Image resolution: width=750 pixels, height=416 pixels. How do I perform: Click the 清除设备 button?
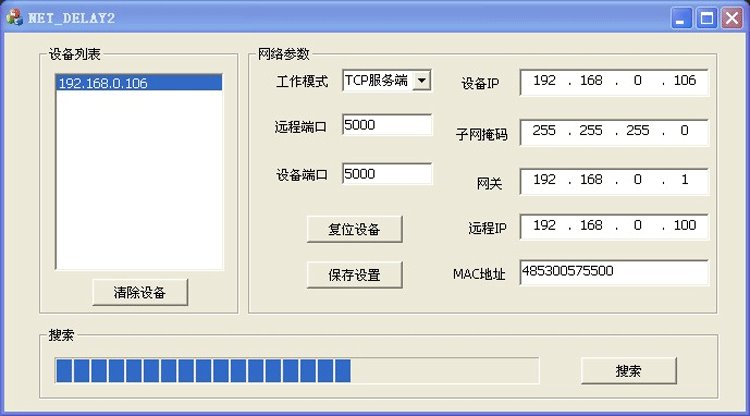(x=139, y=292)
